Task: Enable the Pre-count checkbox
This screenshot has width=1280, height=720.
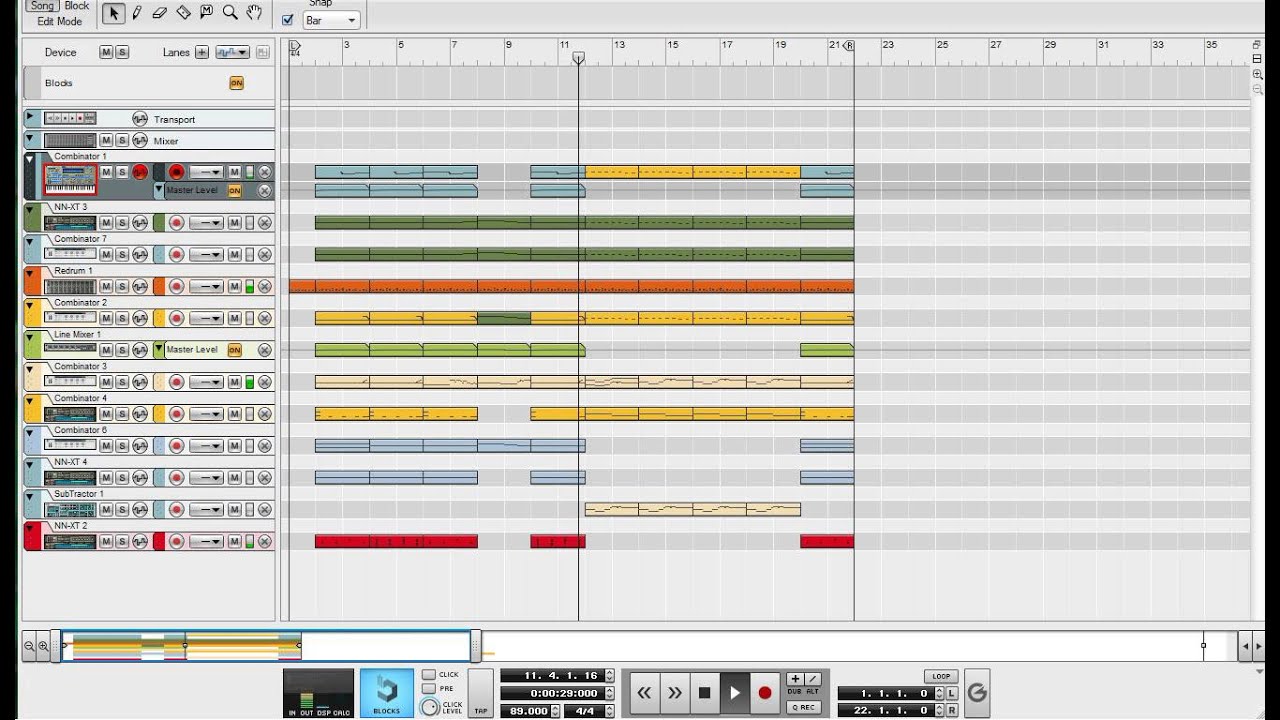Action: 429,689
